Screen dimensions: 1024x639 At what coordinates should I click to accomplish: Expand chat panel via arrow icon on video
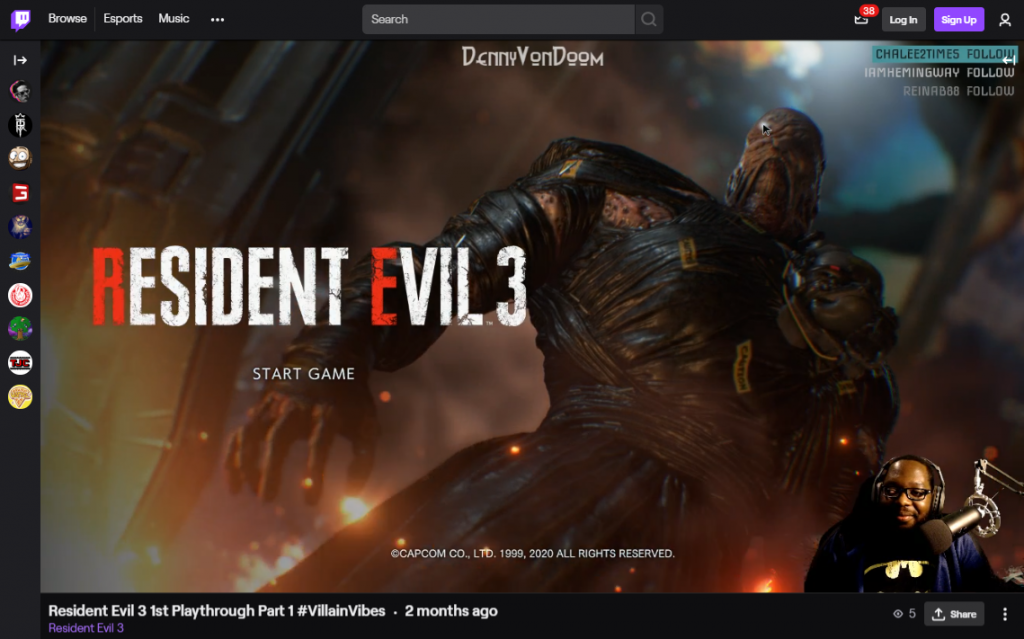(1009, 60)
